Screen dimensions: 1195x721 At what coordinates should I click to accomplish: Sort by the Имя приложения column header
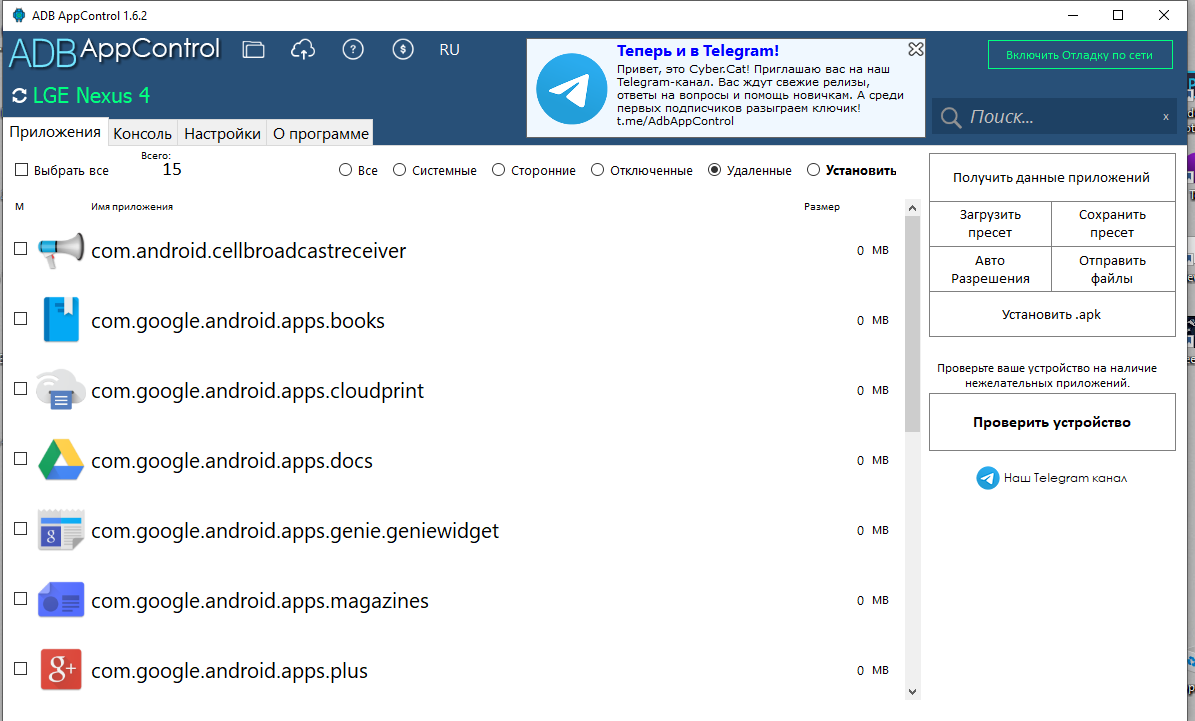click(x=132, y=207)
